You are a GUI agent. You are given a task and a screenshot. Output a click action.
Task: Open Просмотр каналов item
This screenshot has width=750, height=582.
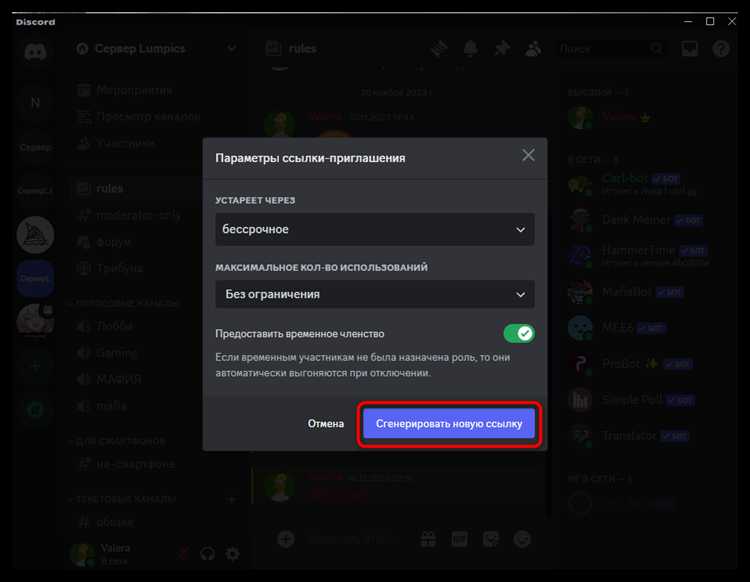click(x=139, y=117)
